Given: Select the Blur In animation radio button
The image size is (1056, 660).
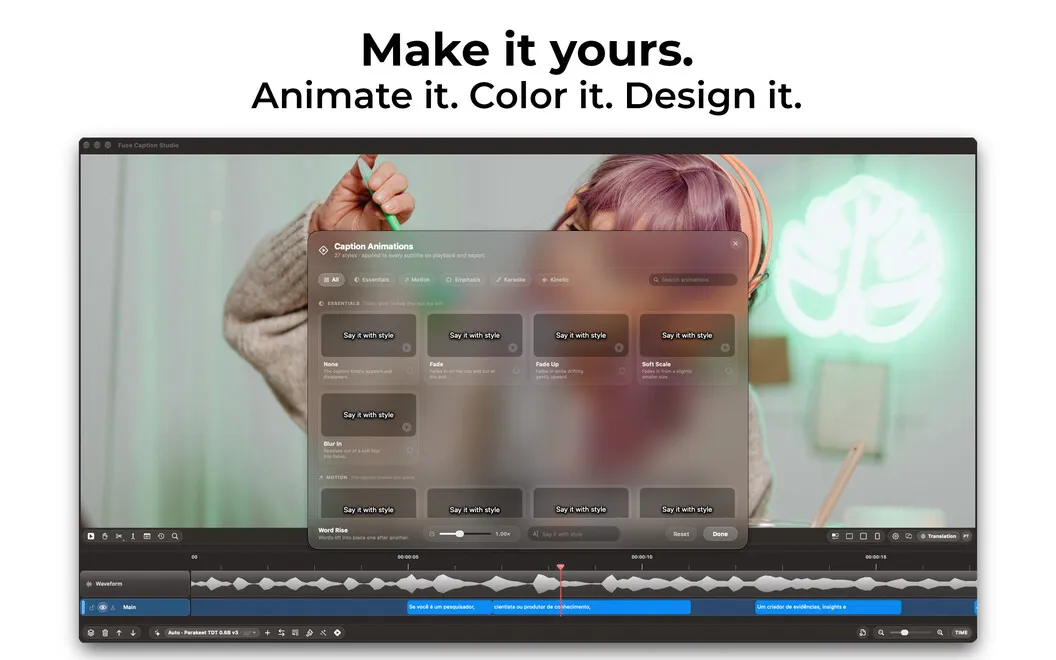Looking at the screenshot, I should 410,451.
